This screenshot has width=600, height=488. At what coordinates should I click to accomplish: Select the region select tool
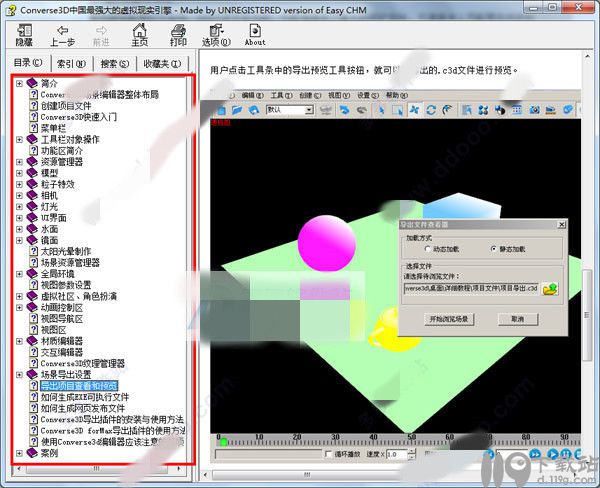[x=398, y=110]
